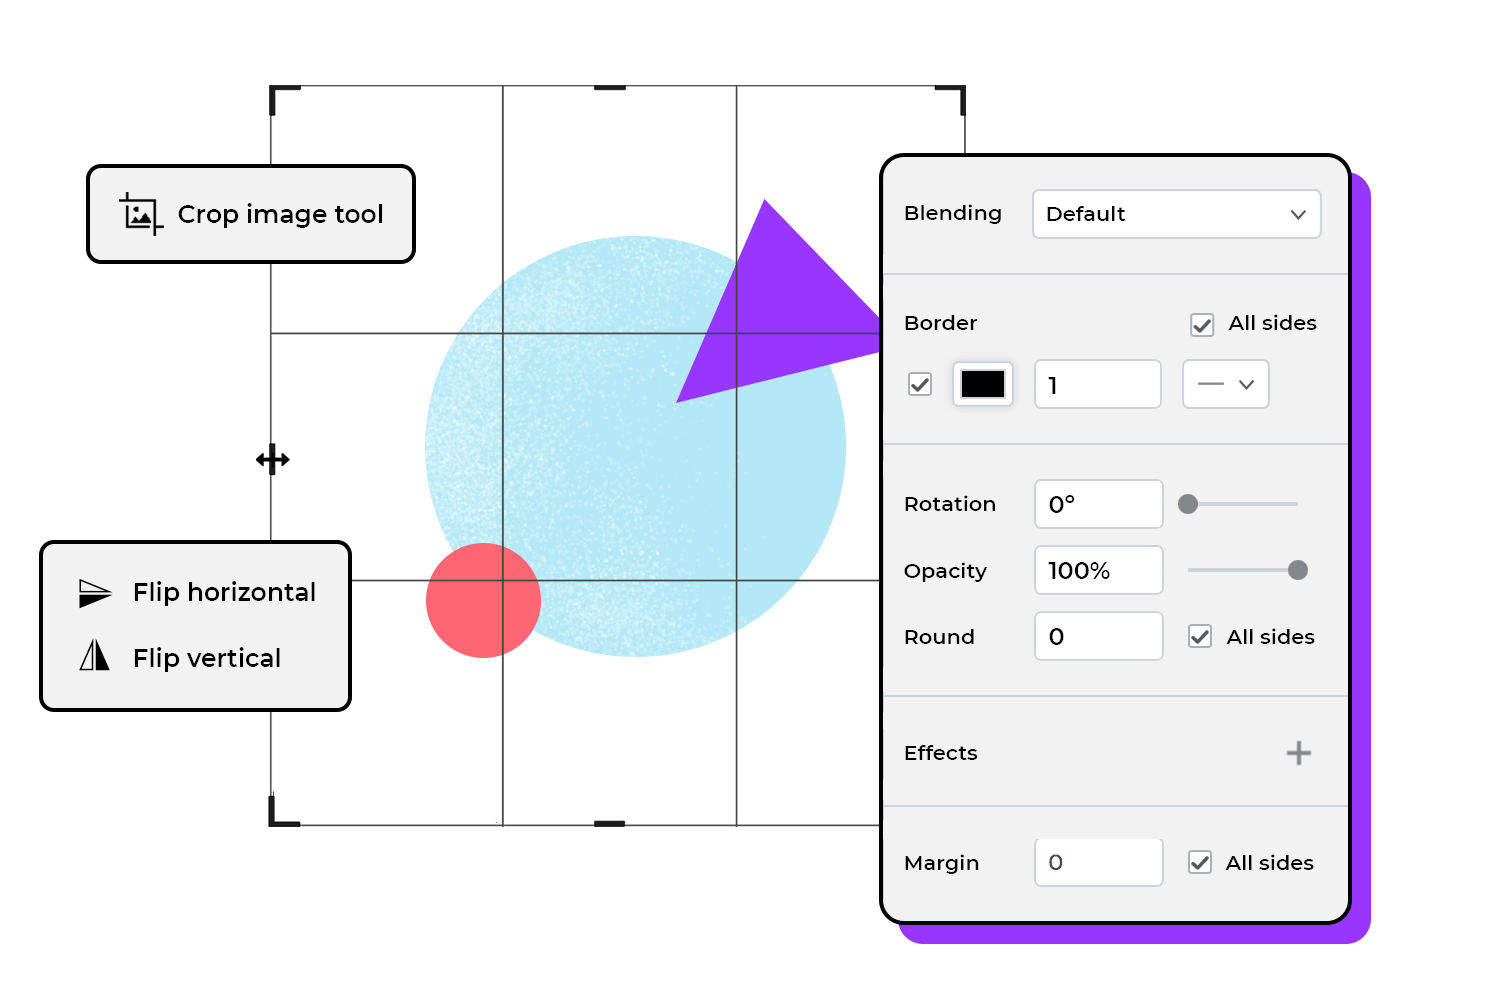Click the Crop image tool button

coord(251,214)
